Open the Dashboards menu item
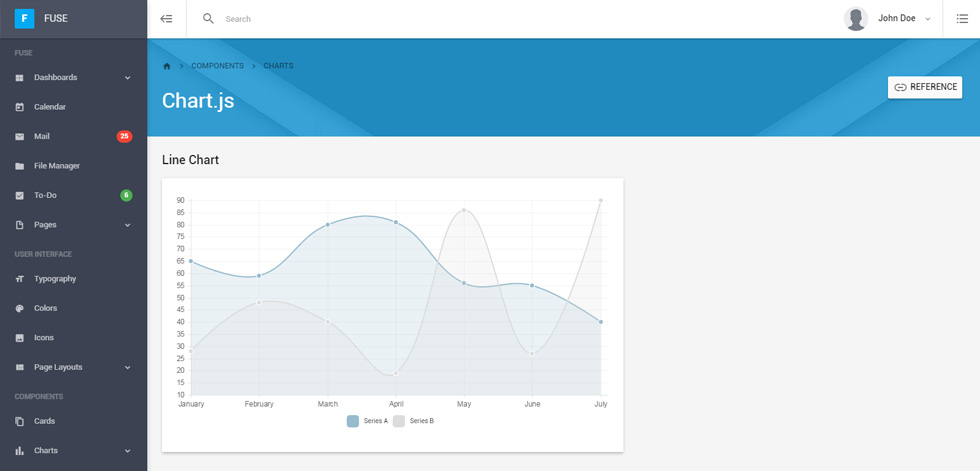 tap(73, 77)
